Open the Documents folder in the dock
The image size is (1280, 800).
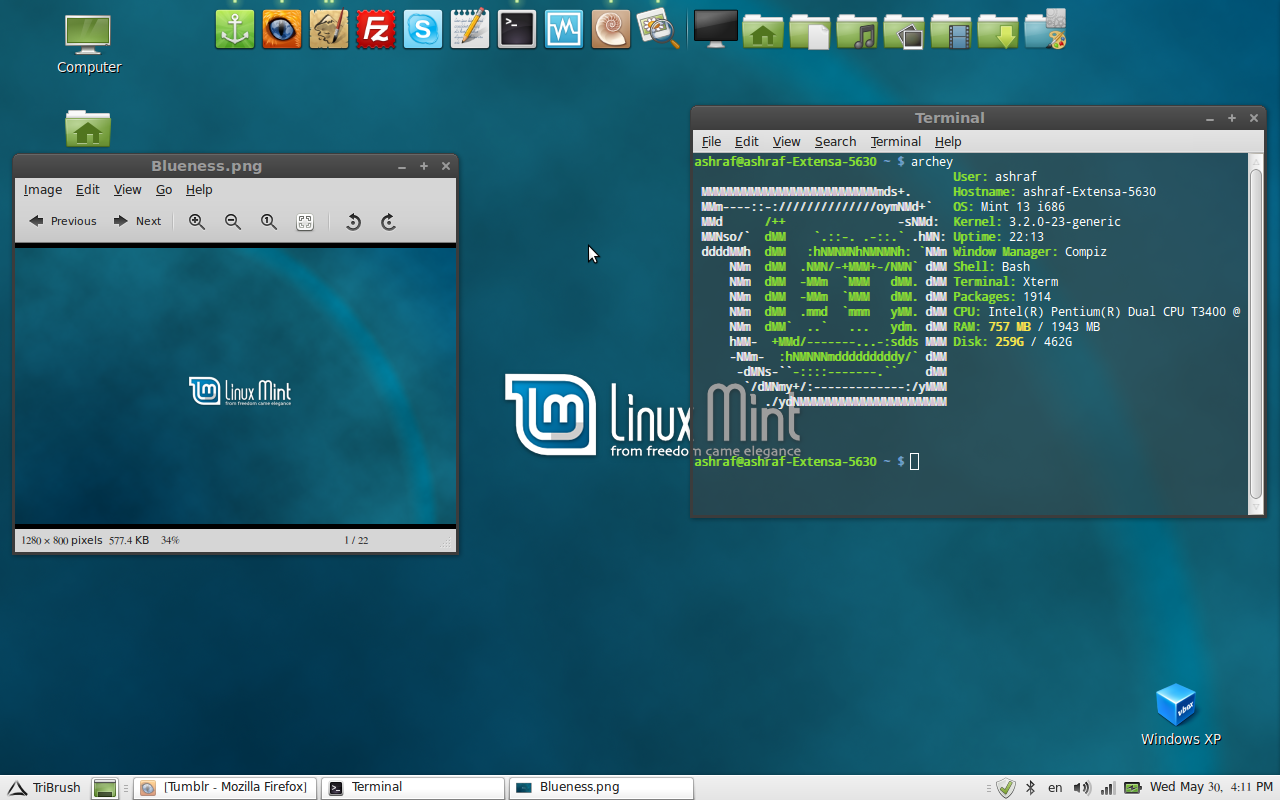pyautogui.click(x=810, y=30)
